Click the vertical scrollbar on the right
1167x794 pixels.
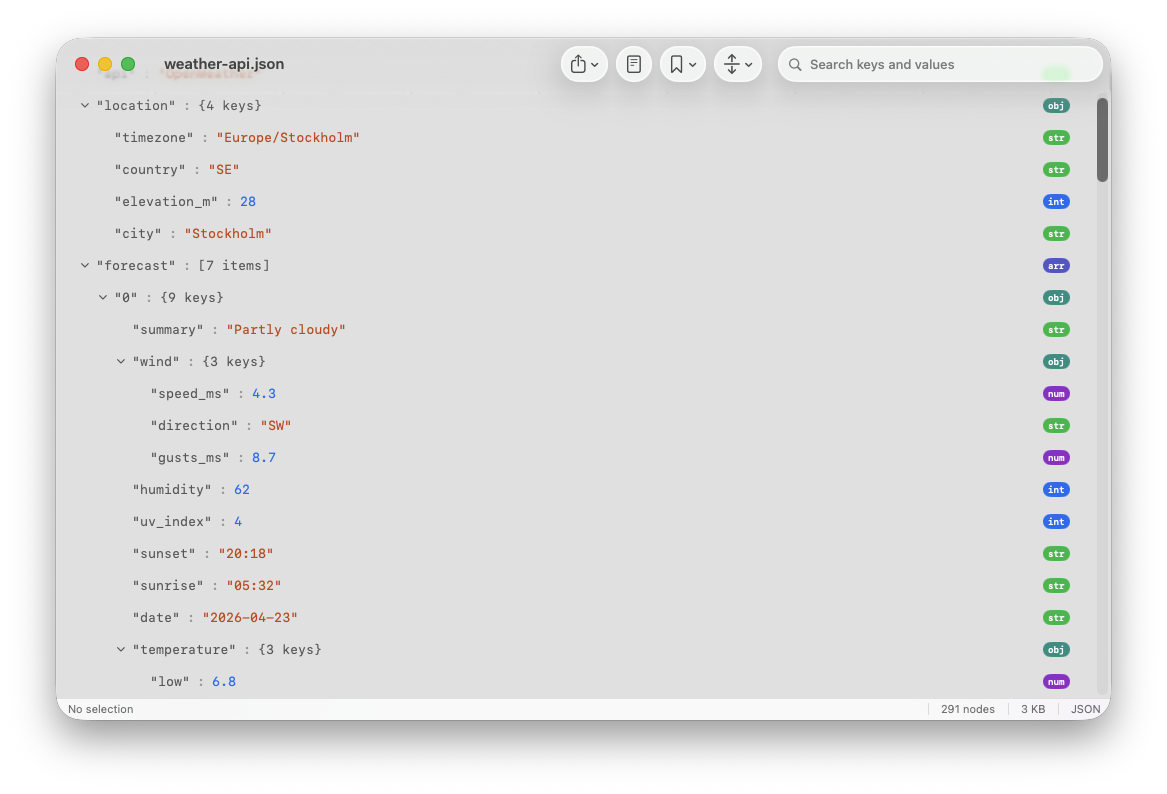1103,140
